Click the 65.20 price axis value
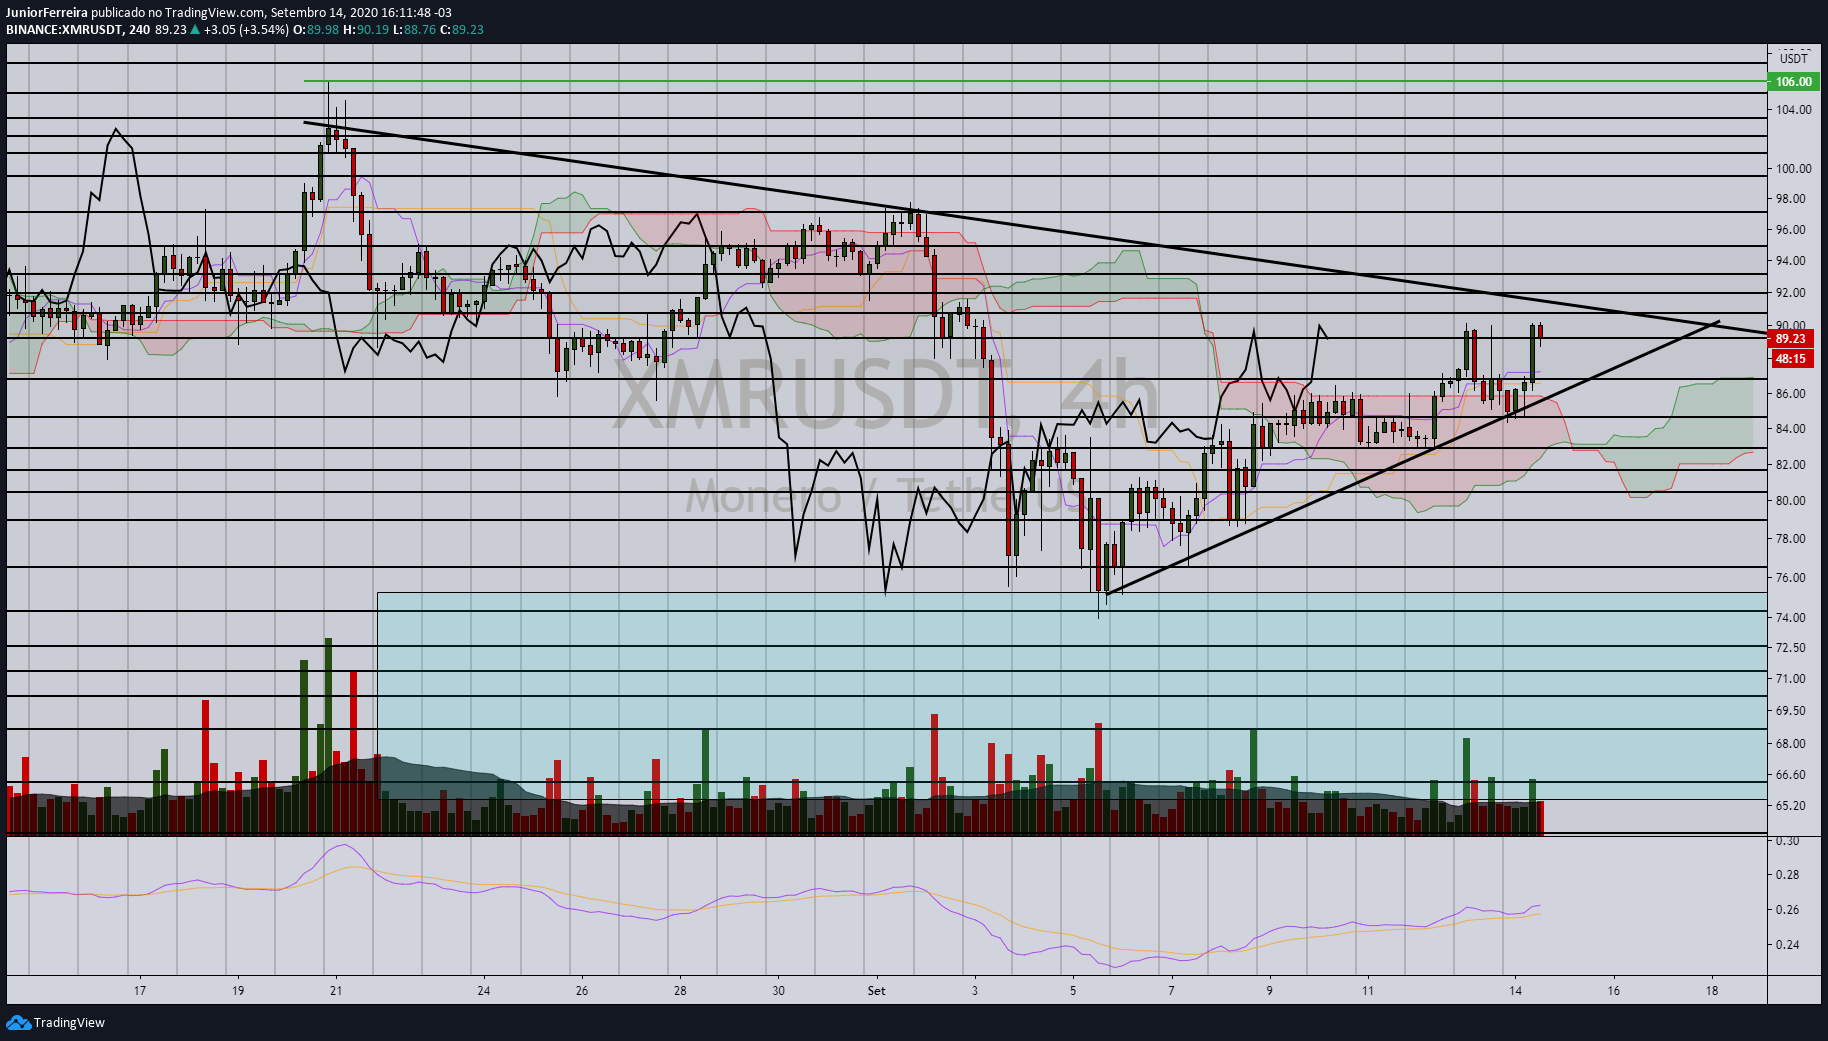1828x1041 pixels. (1790, 805)
